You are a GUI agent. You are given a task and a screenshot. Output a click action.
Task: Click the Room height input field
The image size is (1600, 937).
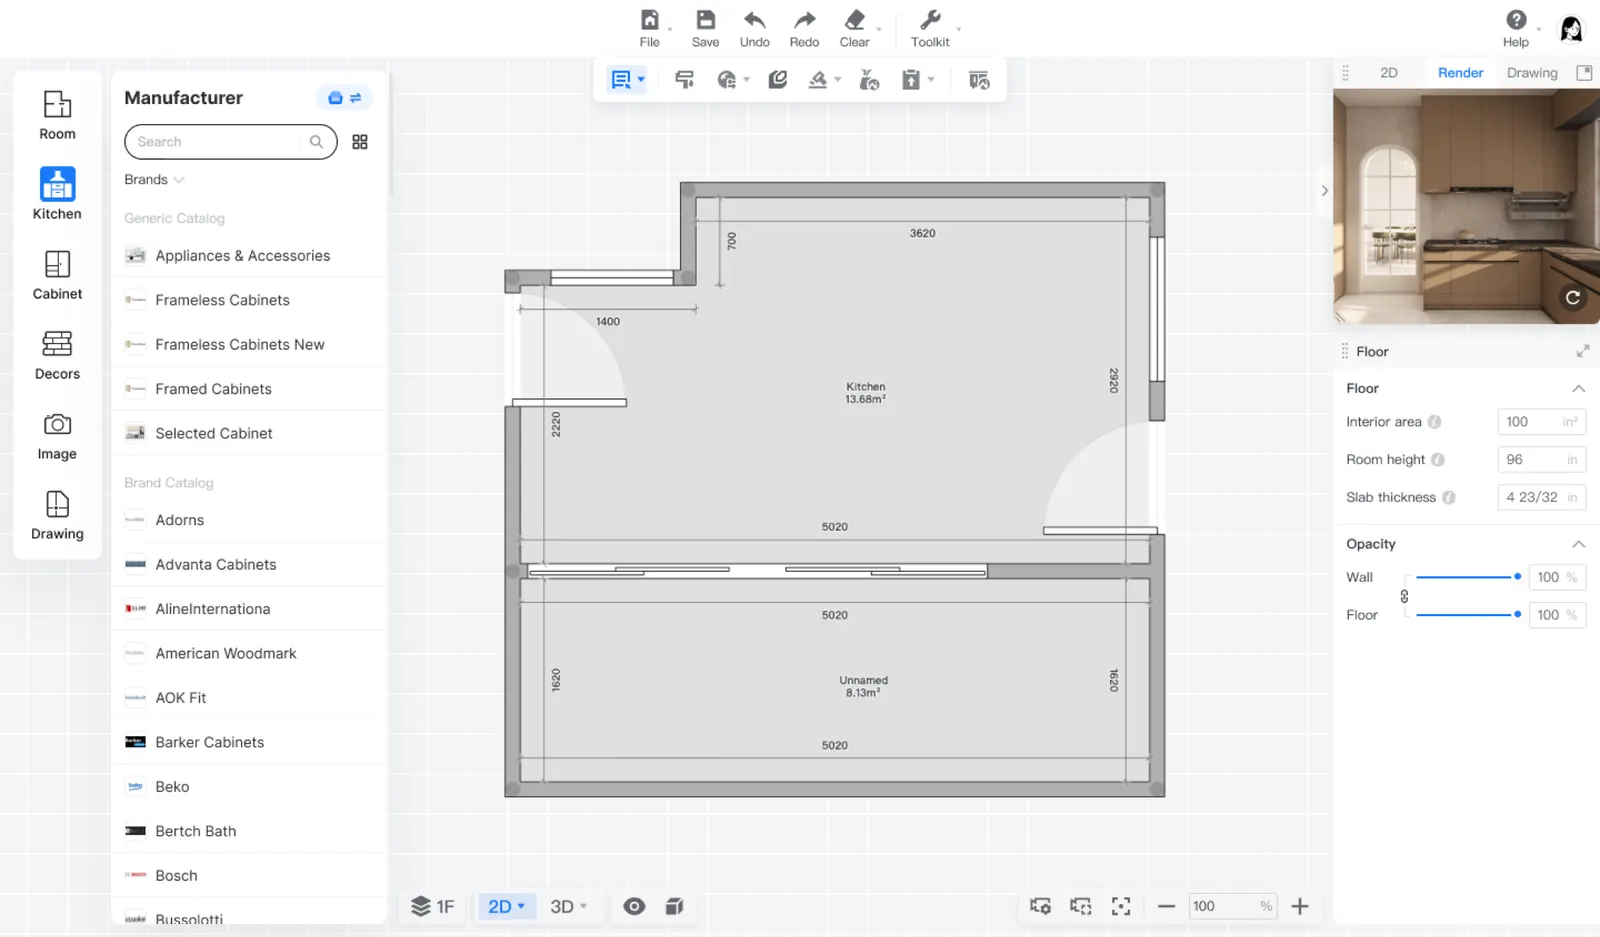(1531, 460)
